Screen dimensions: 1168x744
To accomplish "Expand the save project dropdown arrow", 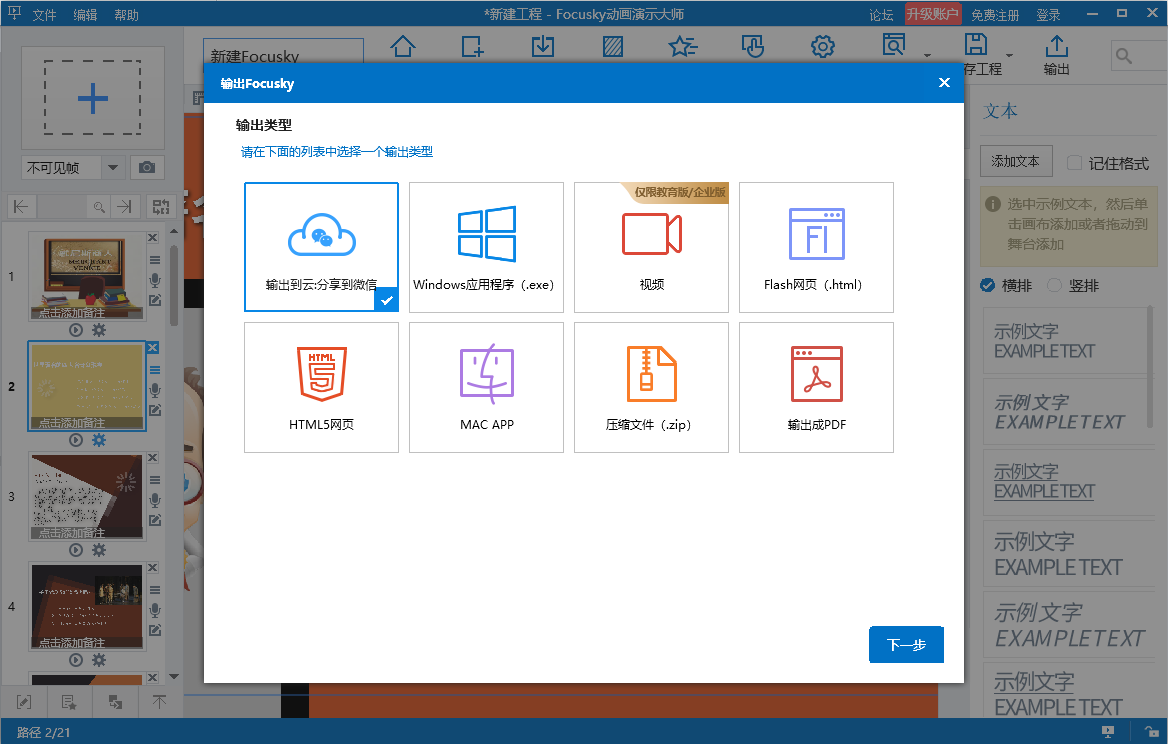I will 1009,55.
